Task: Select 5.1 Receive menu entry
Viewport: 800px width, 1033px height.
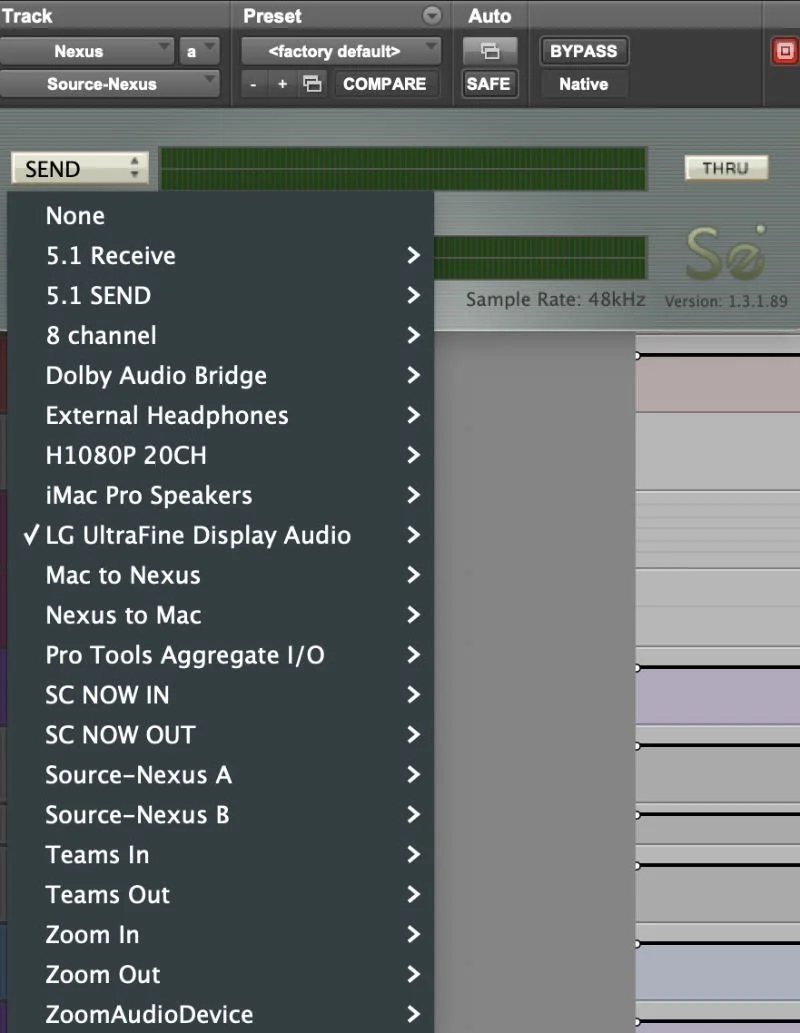Action: click(221, 255)
